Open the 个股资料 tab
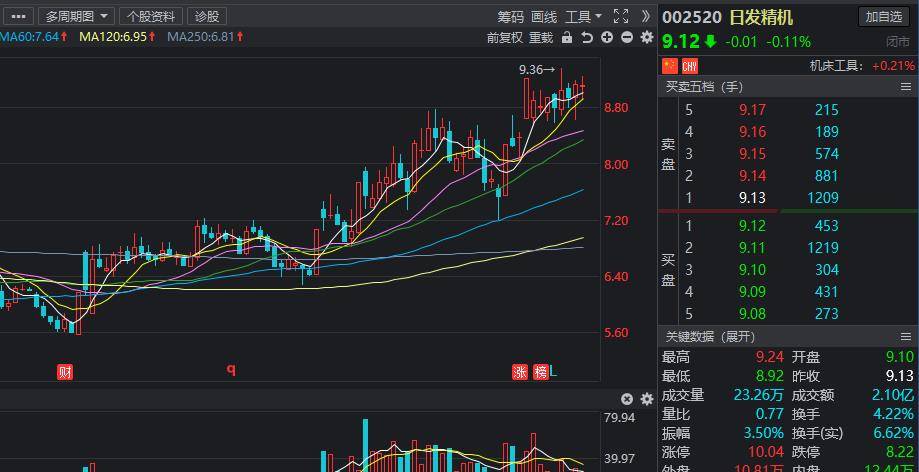 click(151, 16)
